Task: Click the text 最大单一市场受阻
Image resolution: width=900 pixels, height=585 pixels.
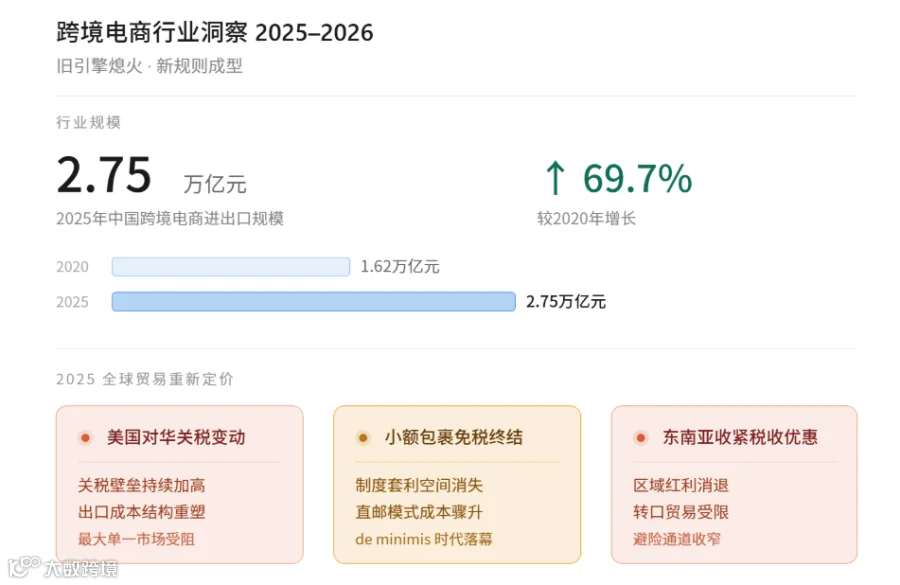Action: (x=137, y=539)
